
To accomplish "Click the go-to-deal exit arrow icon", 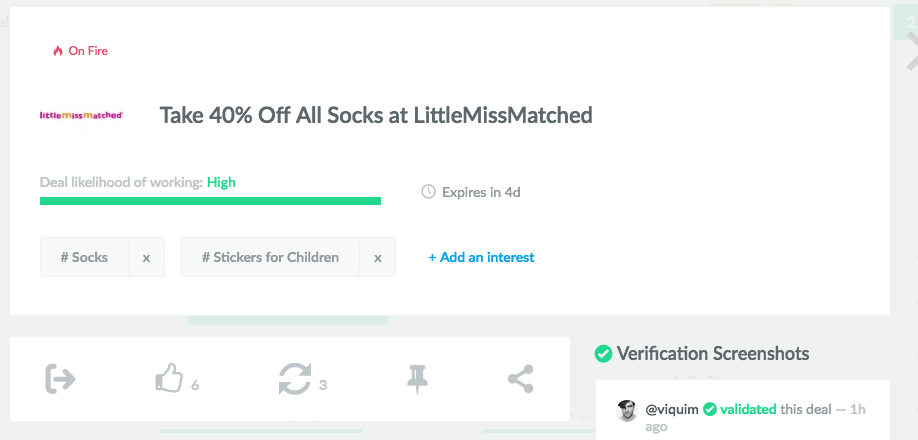I will (x=61, y=379).
